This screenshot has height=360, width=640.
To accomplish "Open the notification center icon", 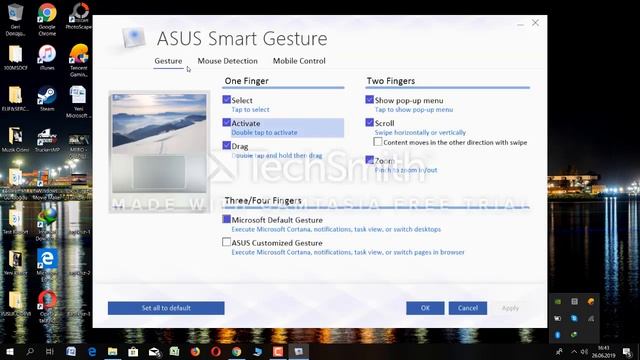I will point(627,351).
